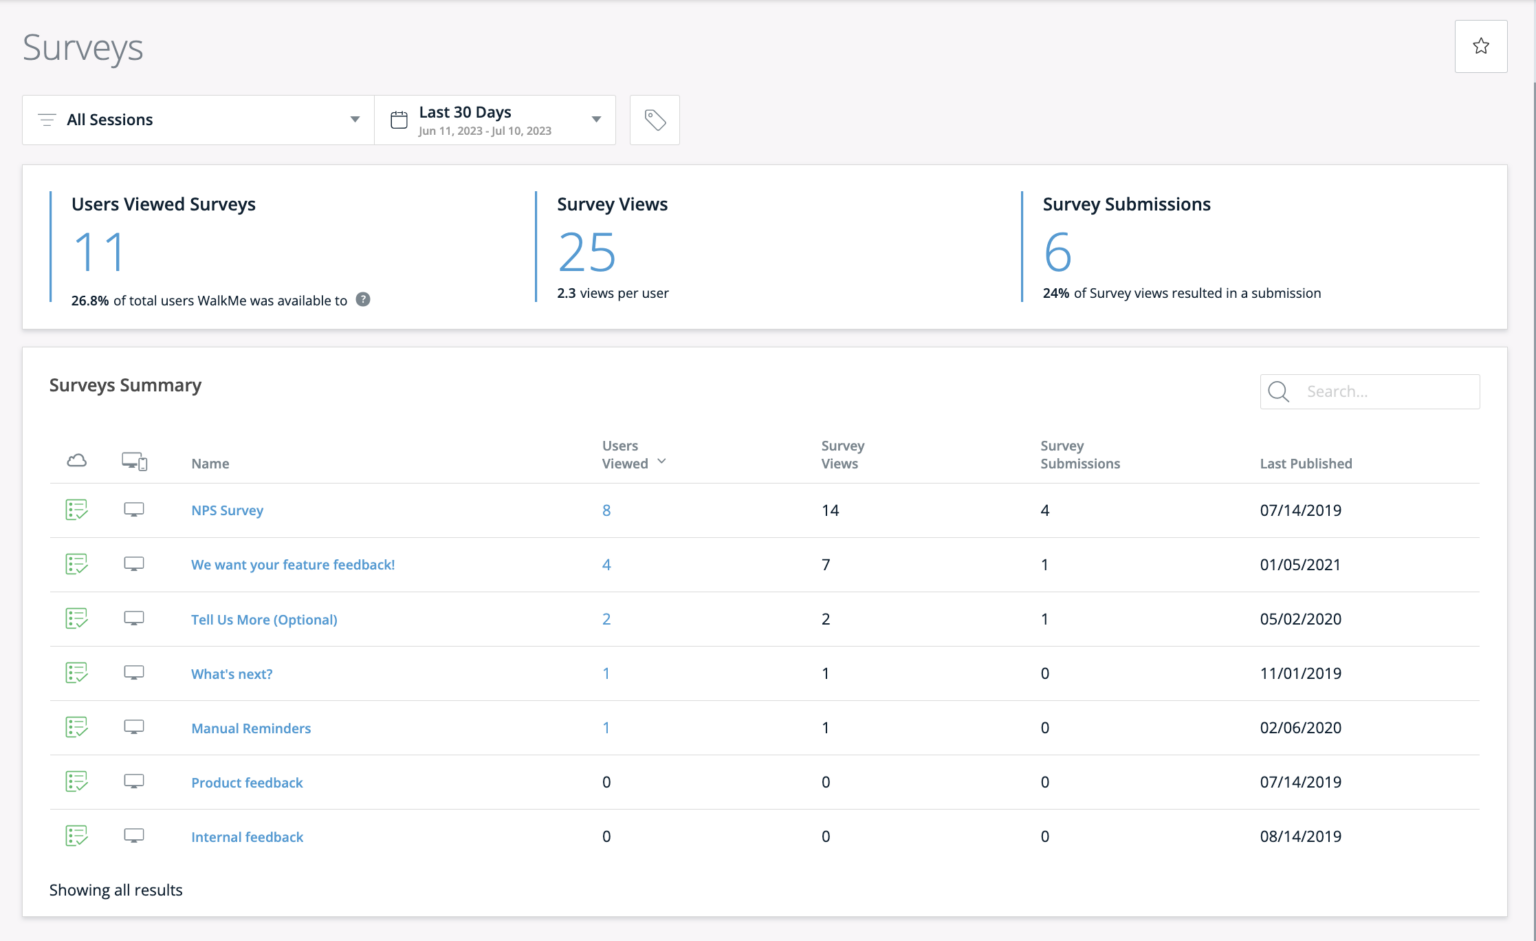The width and height of the screenshot is (1536, 941).
Task: Click the magnifier icon in the search box
Action: 1278,391
